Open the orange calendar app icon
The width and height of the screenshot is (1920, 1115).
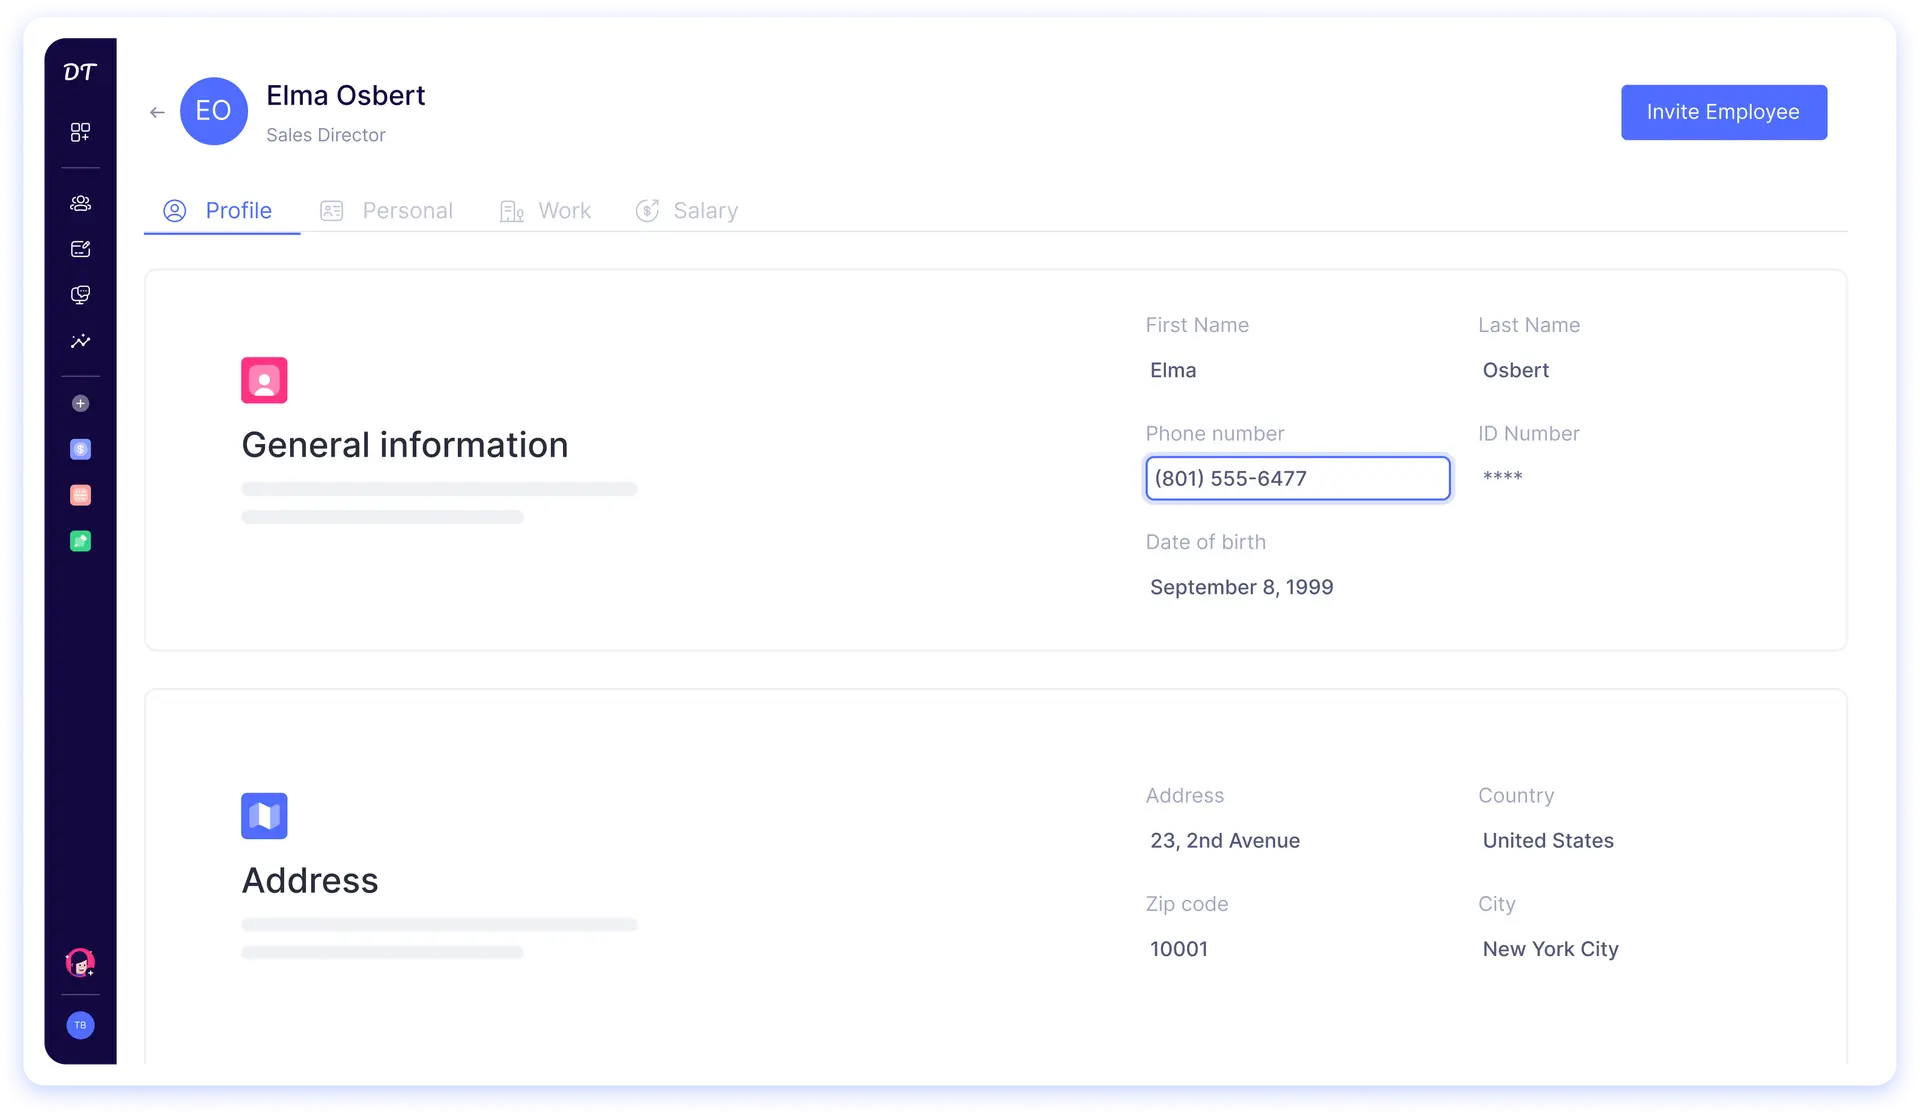pos(80,495)
